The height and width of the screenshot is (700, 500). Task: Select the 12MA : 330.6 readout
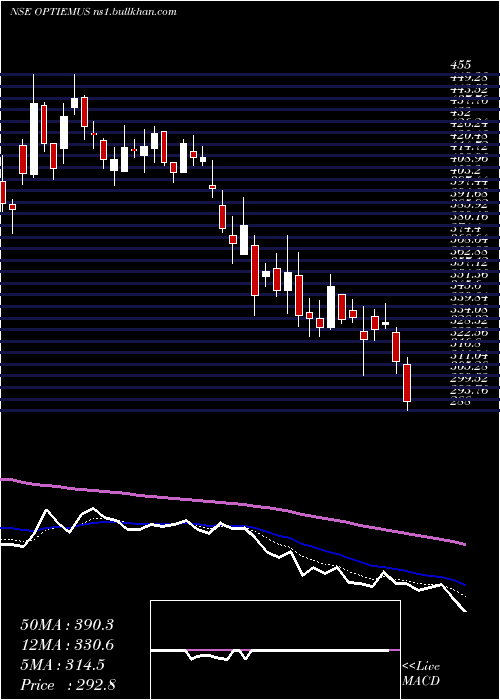coord(67,645)
